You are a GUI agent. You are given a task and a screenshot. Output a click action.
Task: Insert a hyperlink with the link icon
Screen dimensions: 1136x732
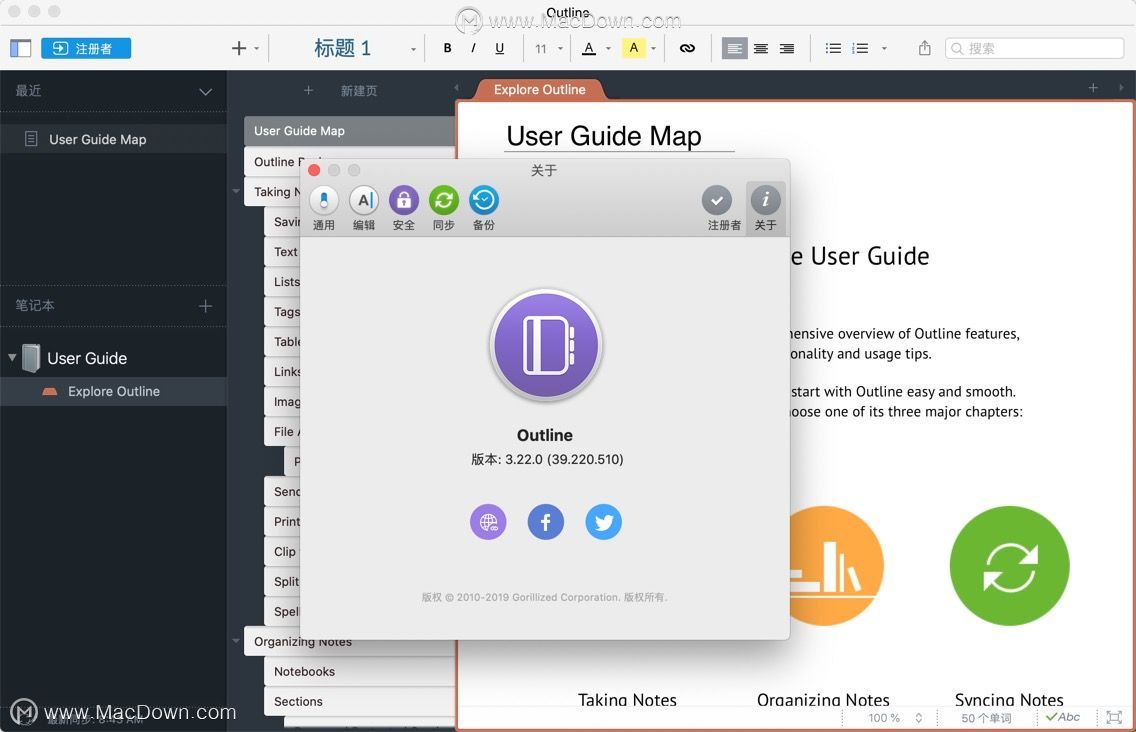tap(687, 49)
